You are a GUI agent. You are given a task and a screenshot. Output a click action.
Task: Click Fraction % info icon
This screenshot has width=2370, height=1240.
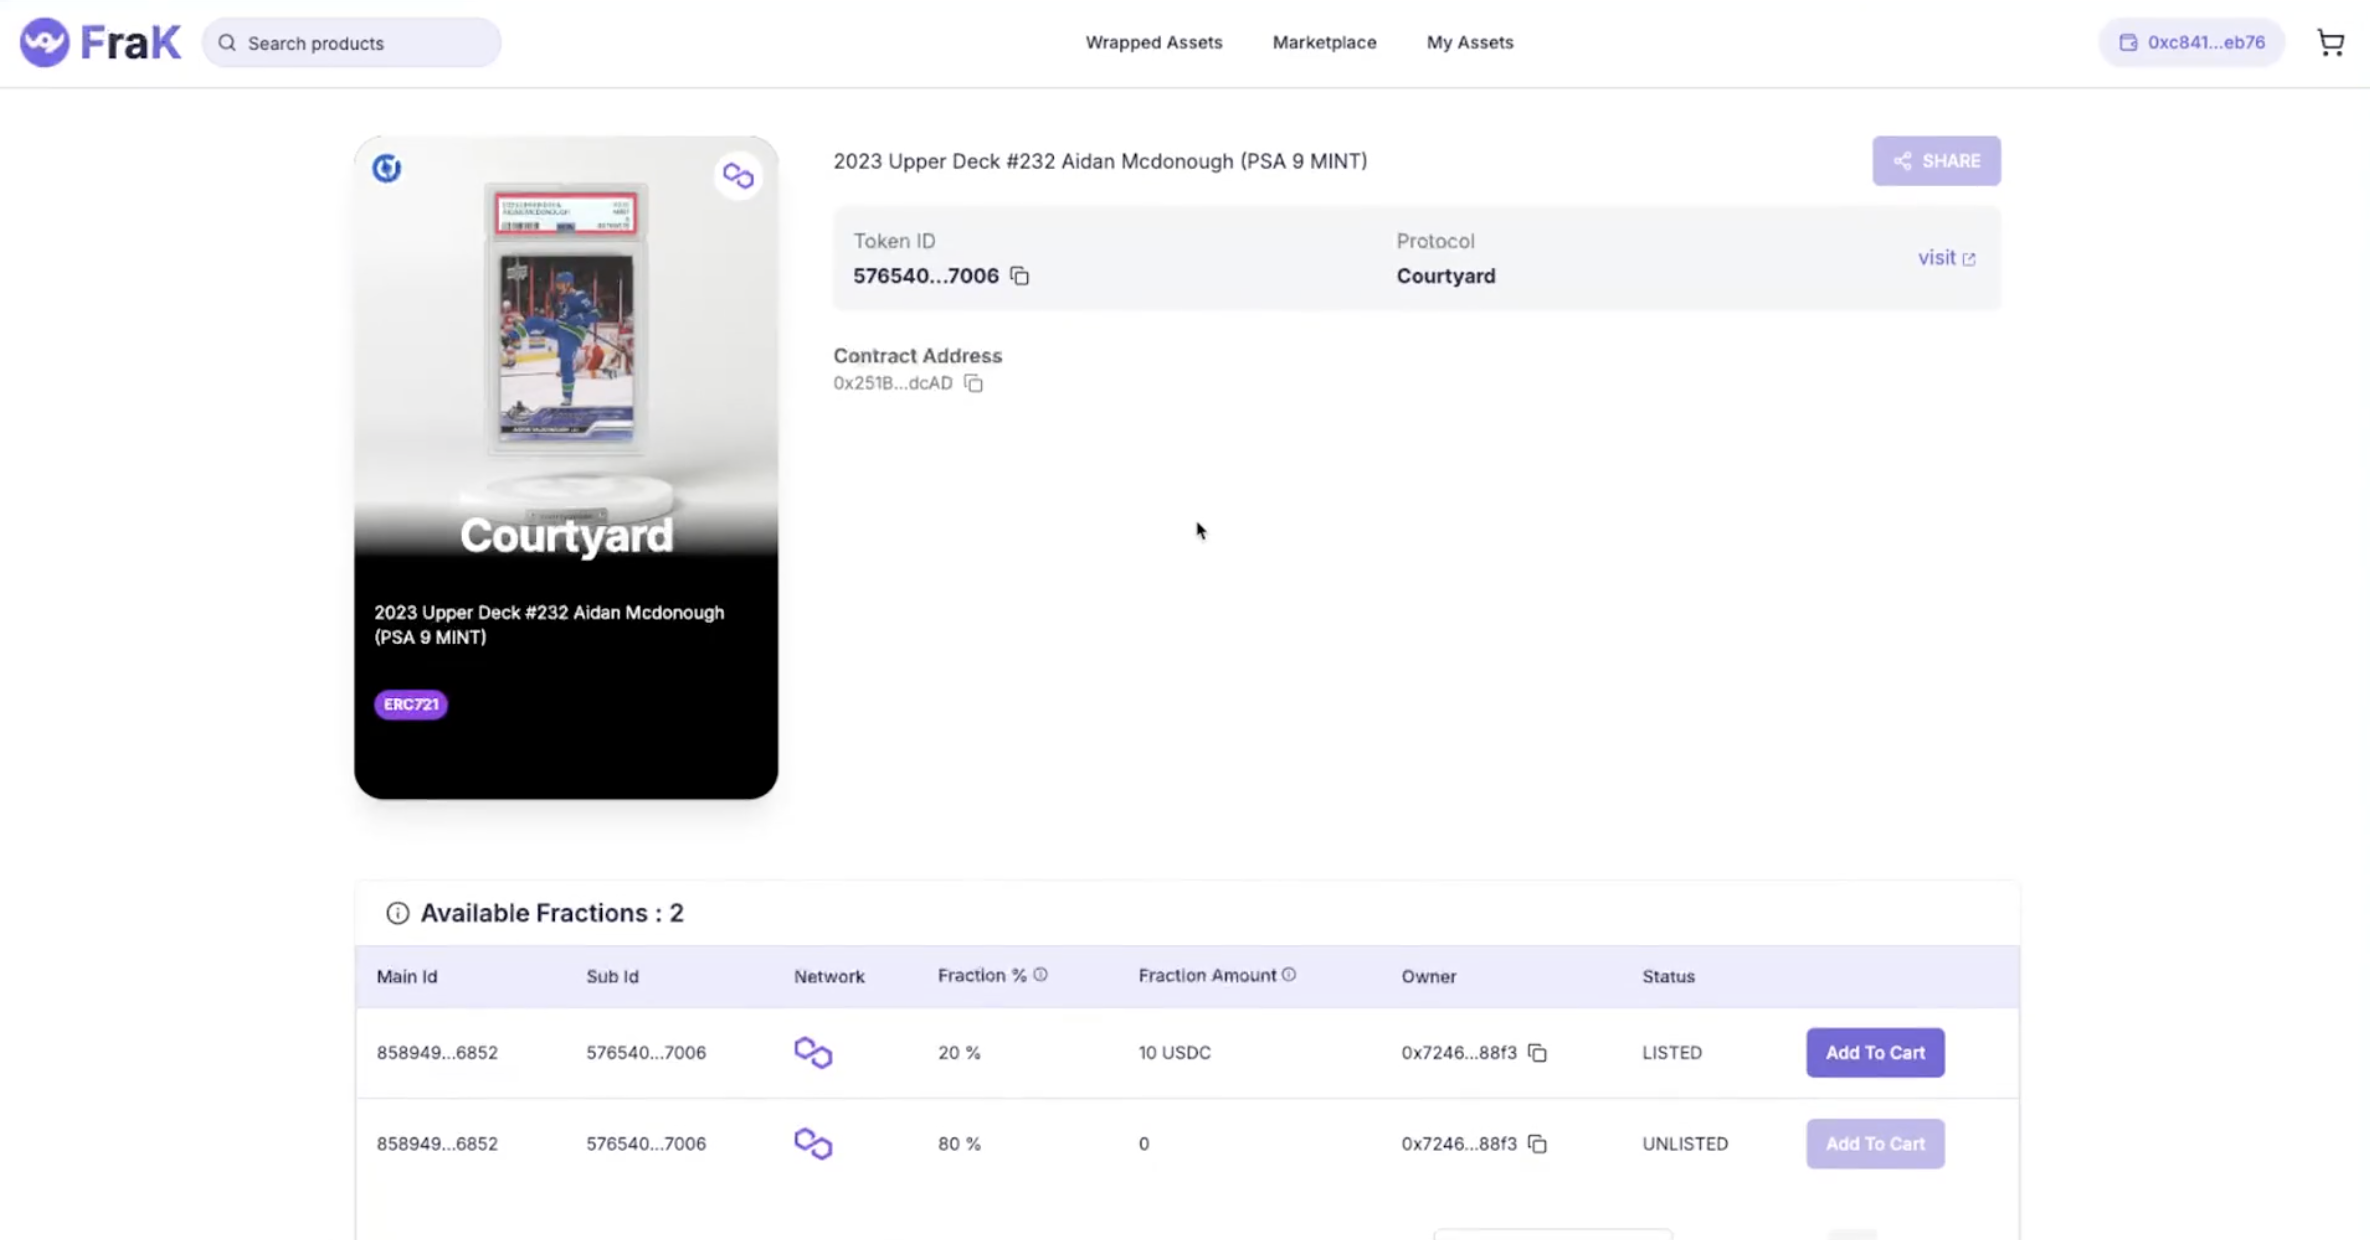(1040, 975)
